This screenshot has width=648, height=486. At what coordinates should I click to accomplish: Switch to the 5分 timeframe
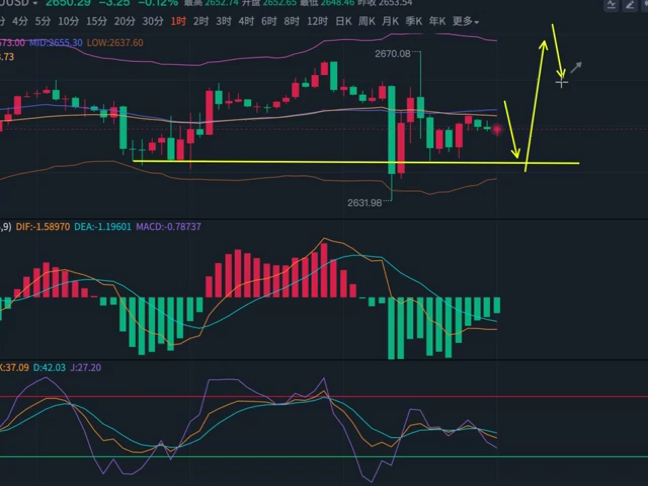click(43, 21)
